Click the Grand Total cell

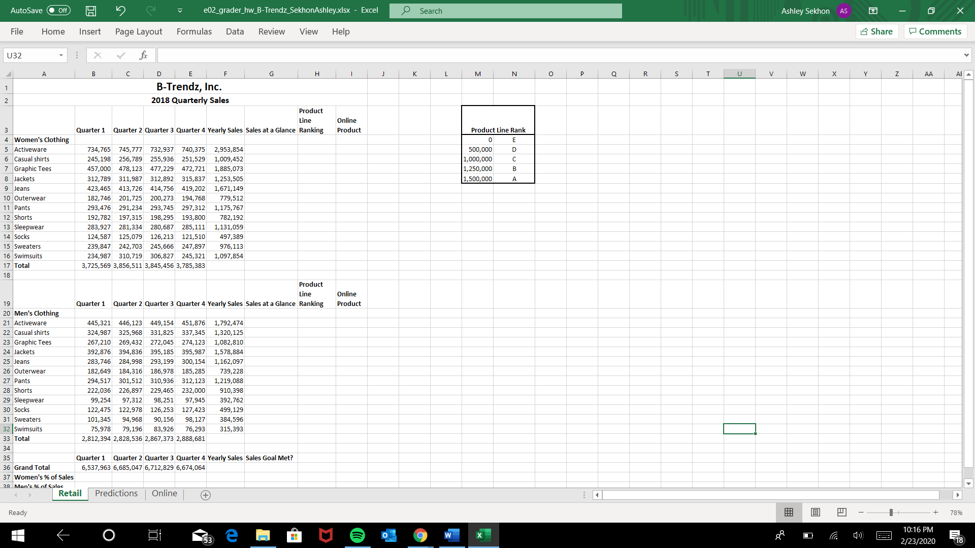pyautogui.click(x=32, y=468)
